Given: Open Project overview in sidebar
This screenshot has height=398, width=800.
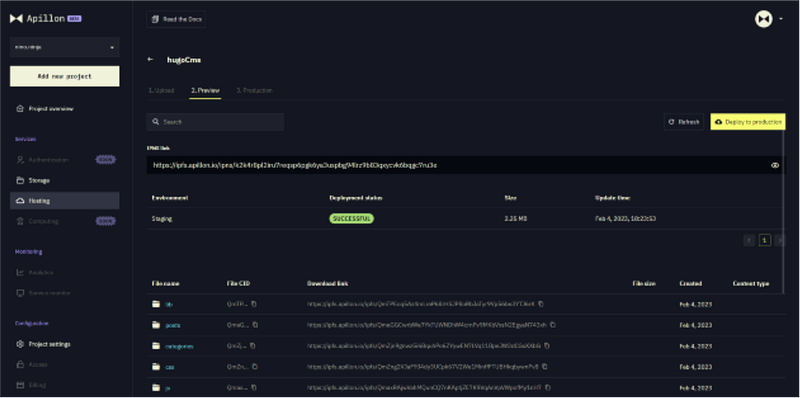Looking at the screenshot, I should 51,109.
